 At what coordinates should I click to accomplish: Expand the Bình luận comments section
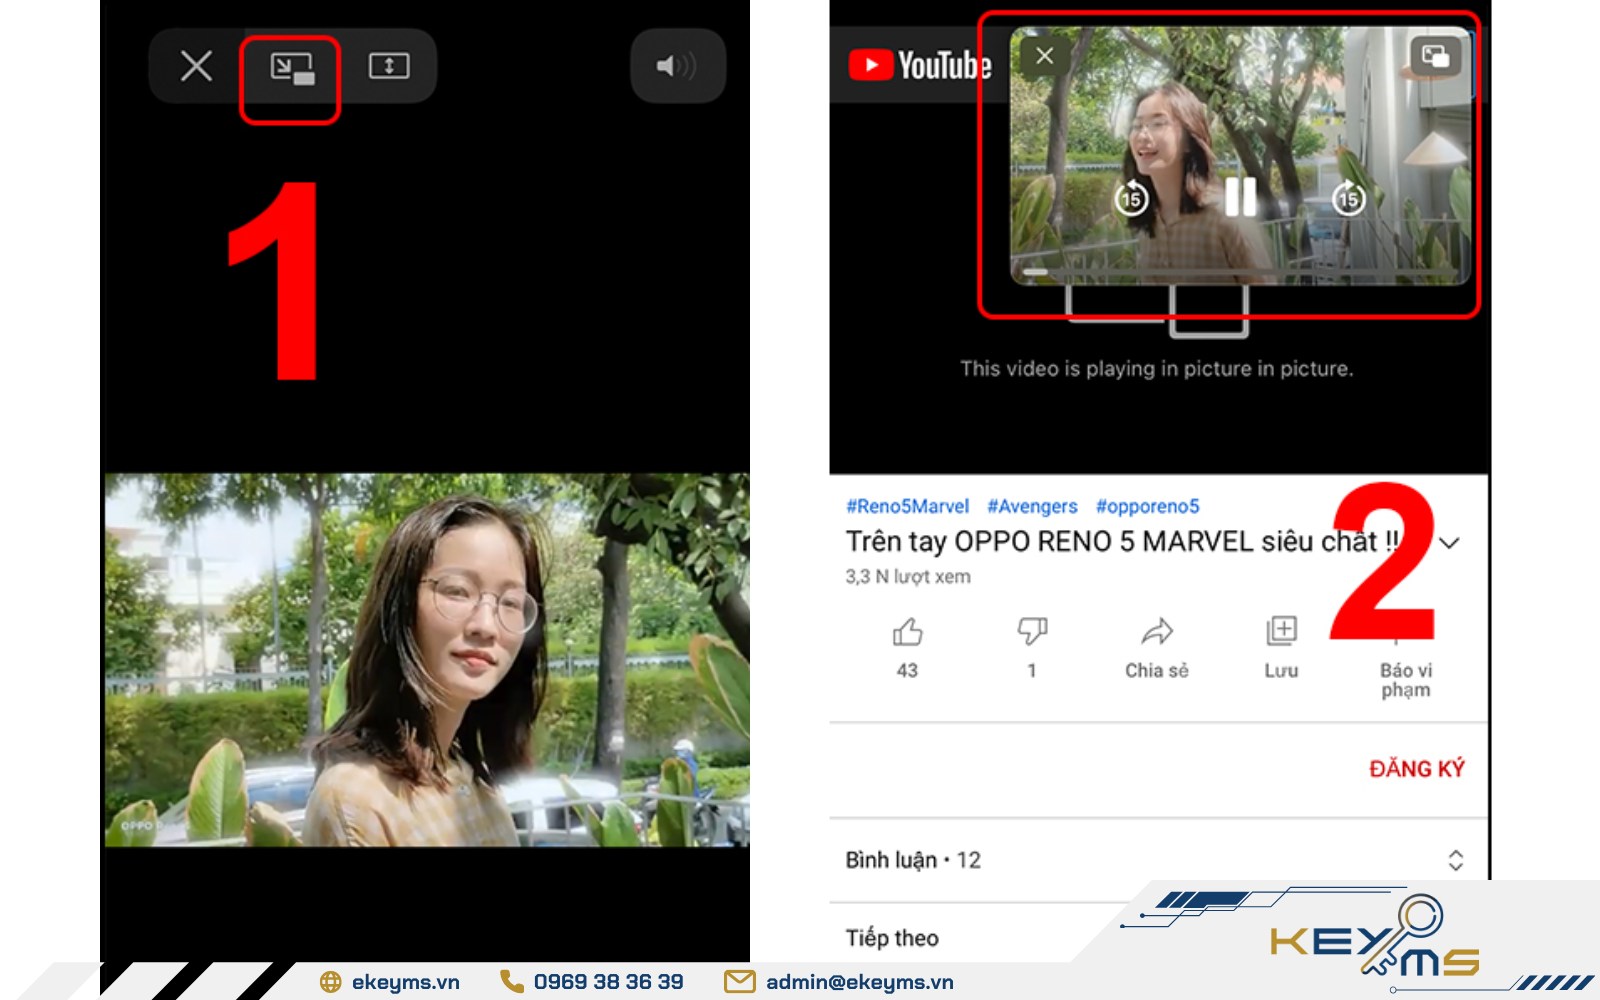[x=1158, y=860]
